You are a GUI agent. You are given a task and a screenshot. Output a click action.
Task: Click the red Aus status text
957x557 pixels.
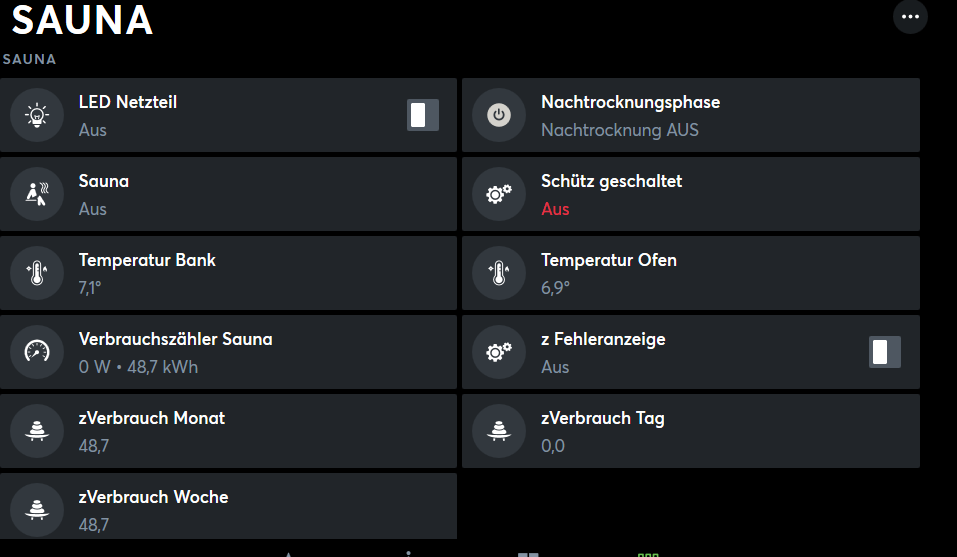(555, 209)
